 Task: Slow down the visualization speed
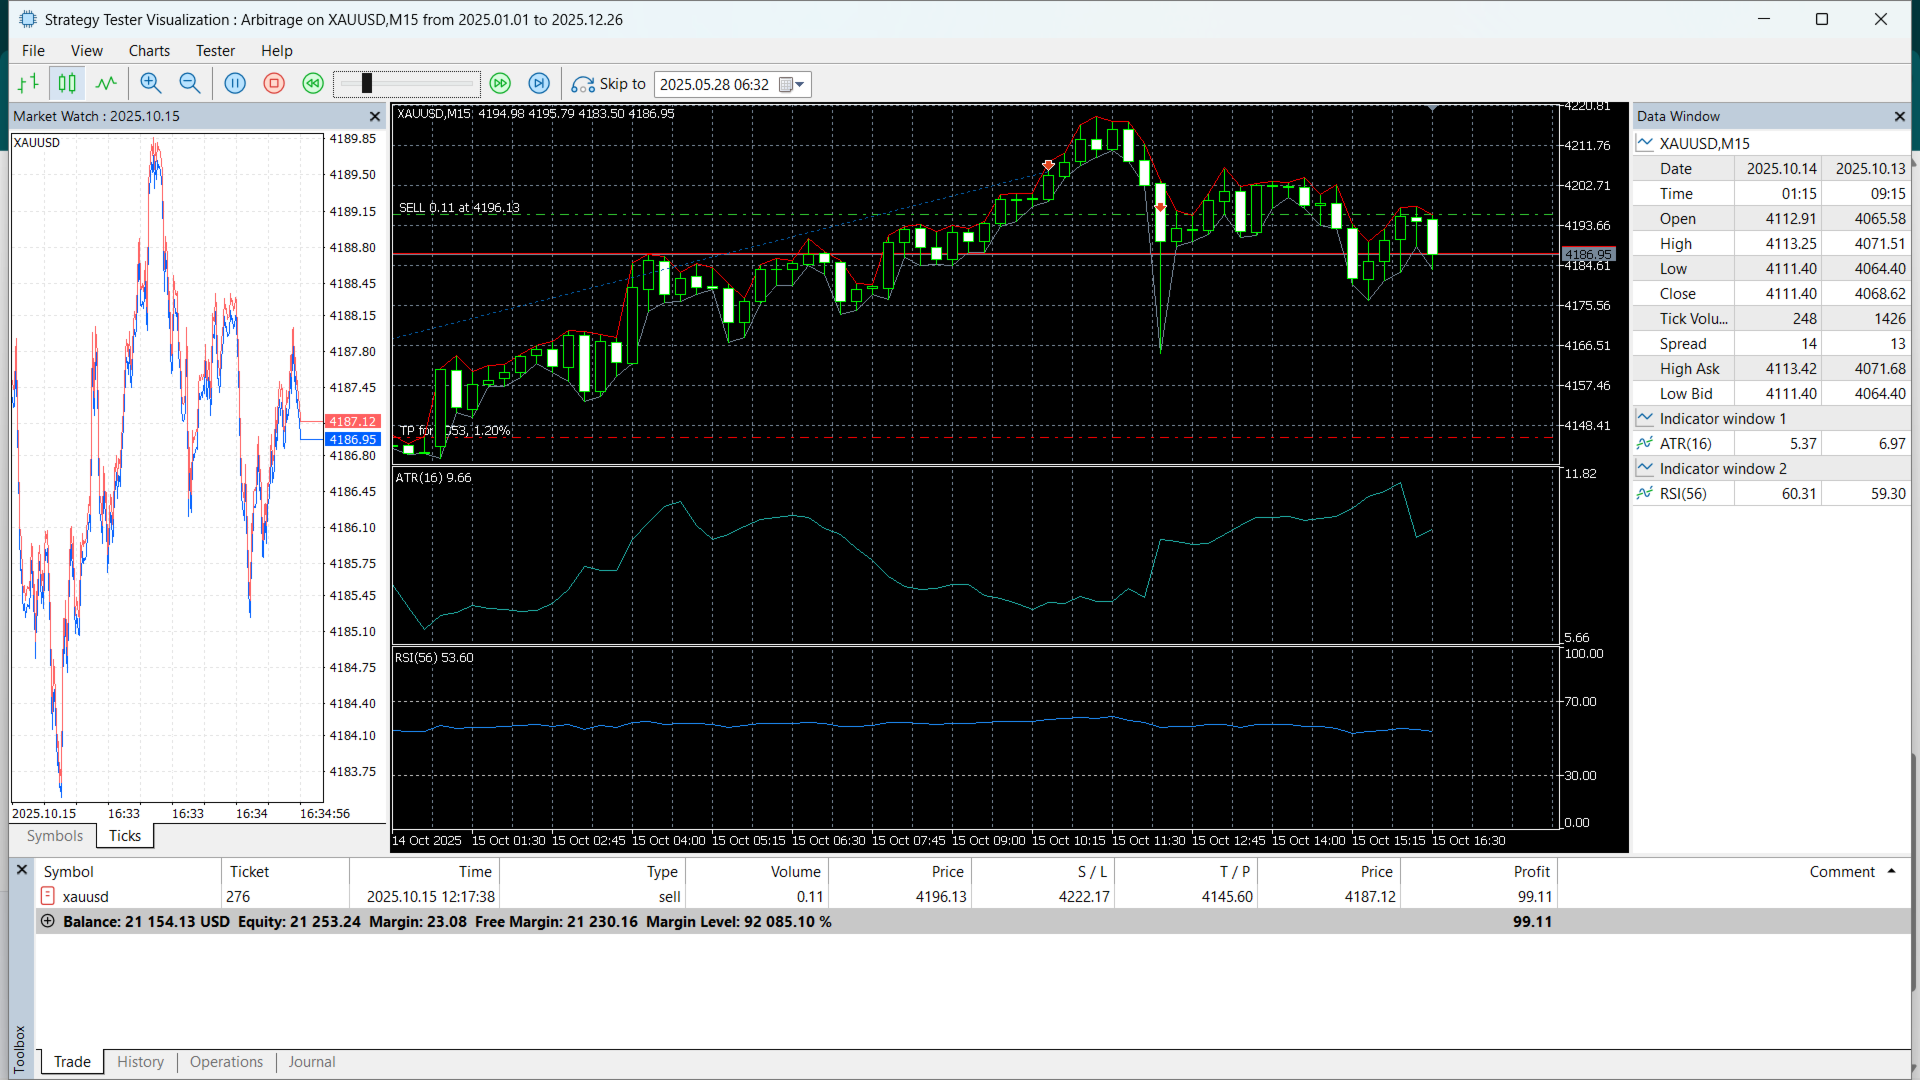[313, 84]
